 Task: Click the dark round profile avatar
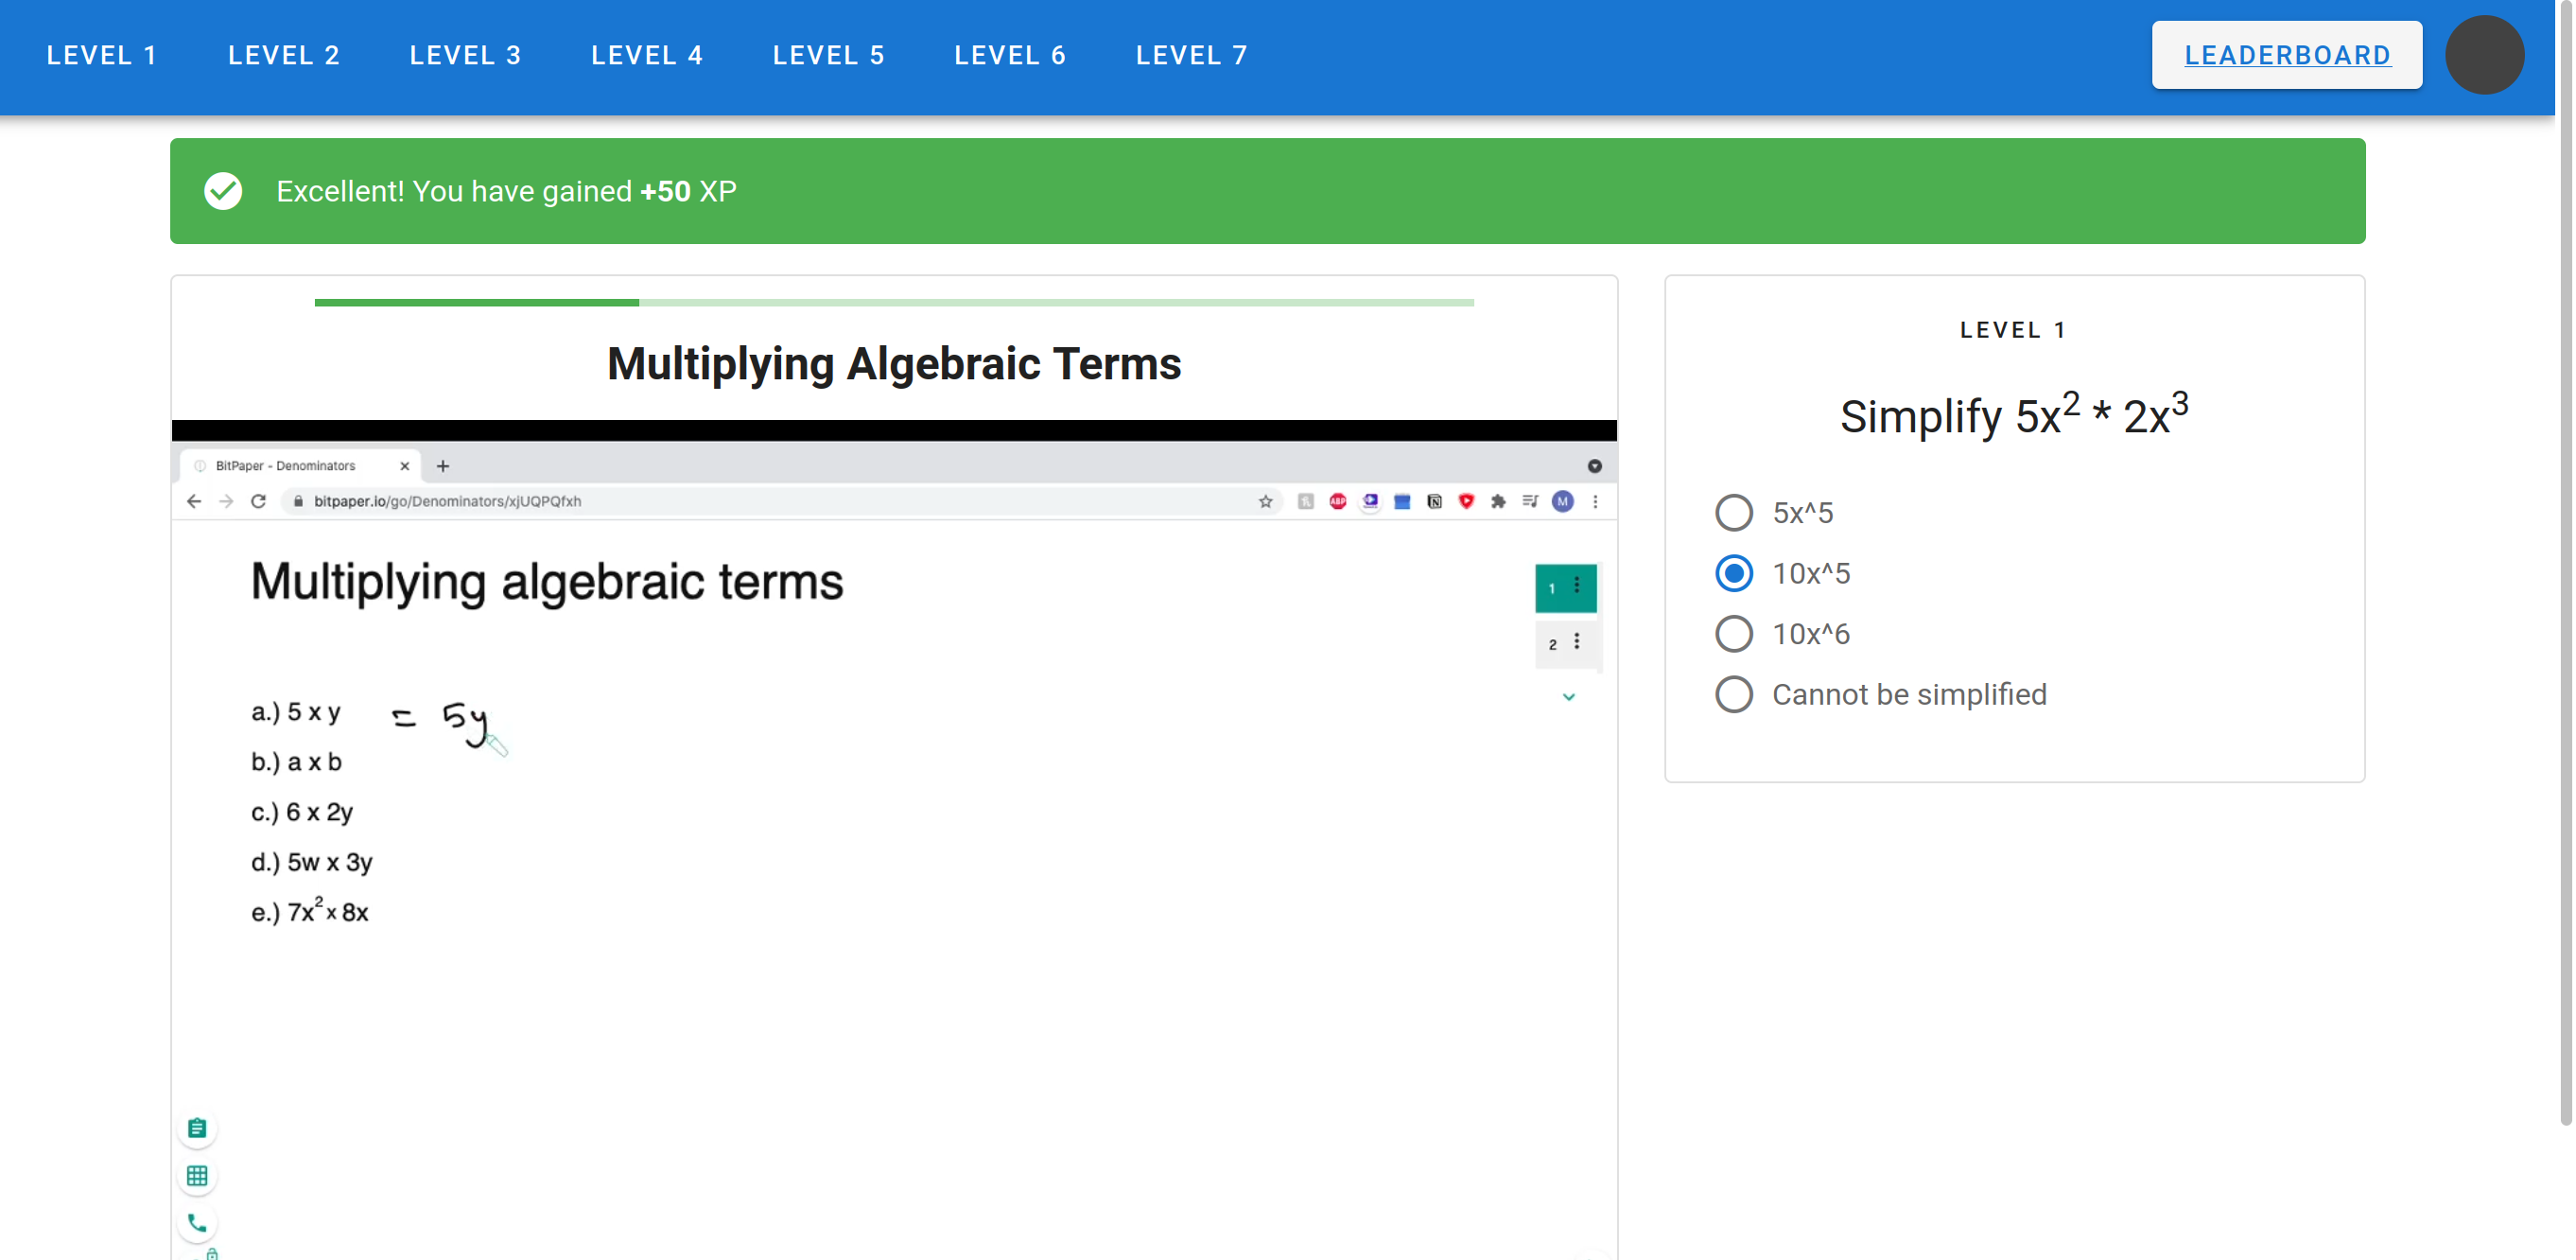pyautogui.click(x=2484, y=56)
